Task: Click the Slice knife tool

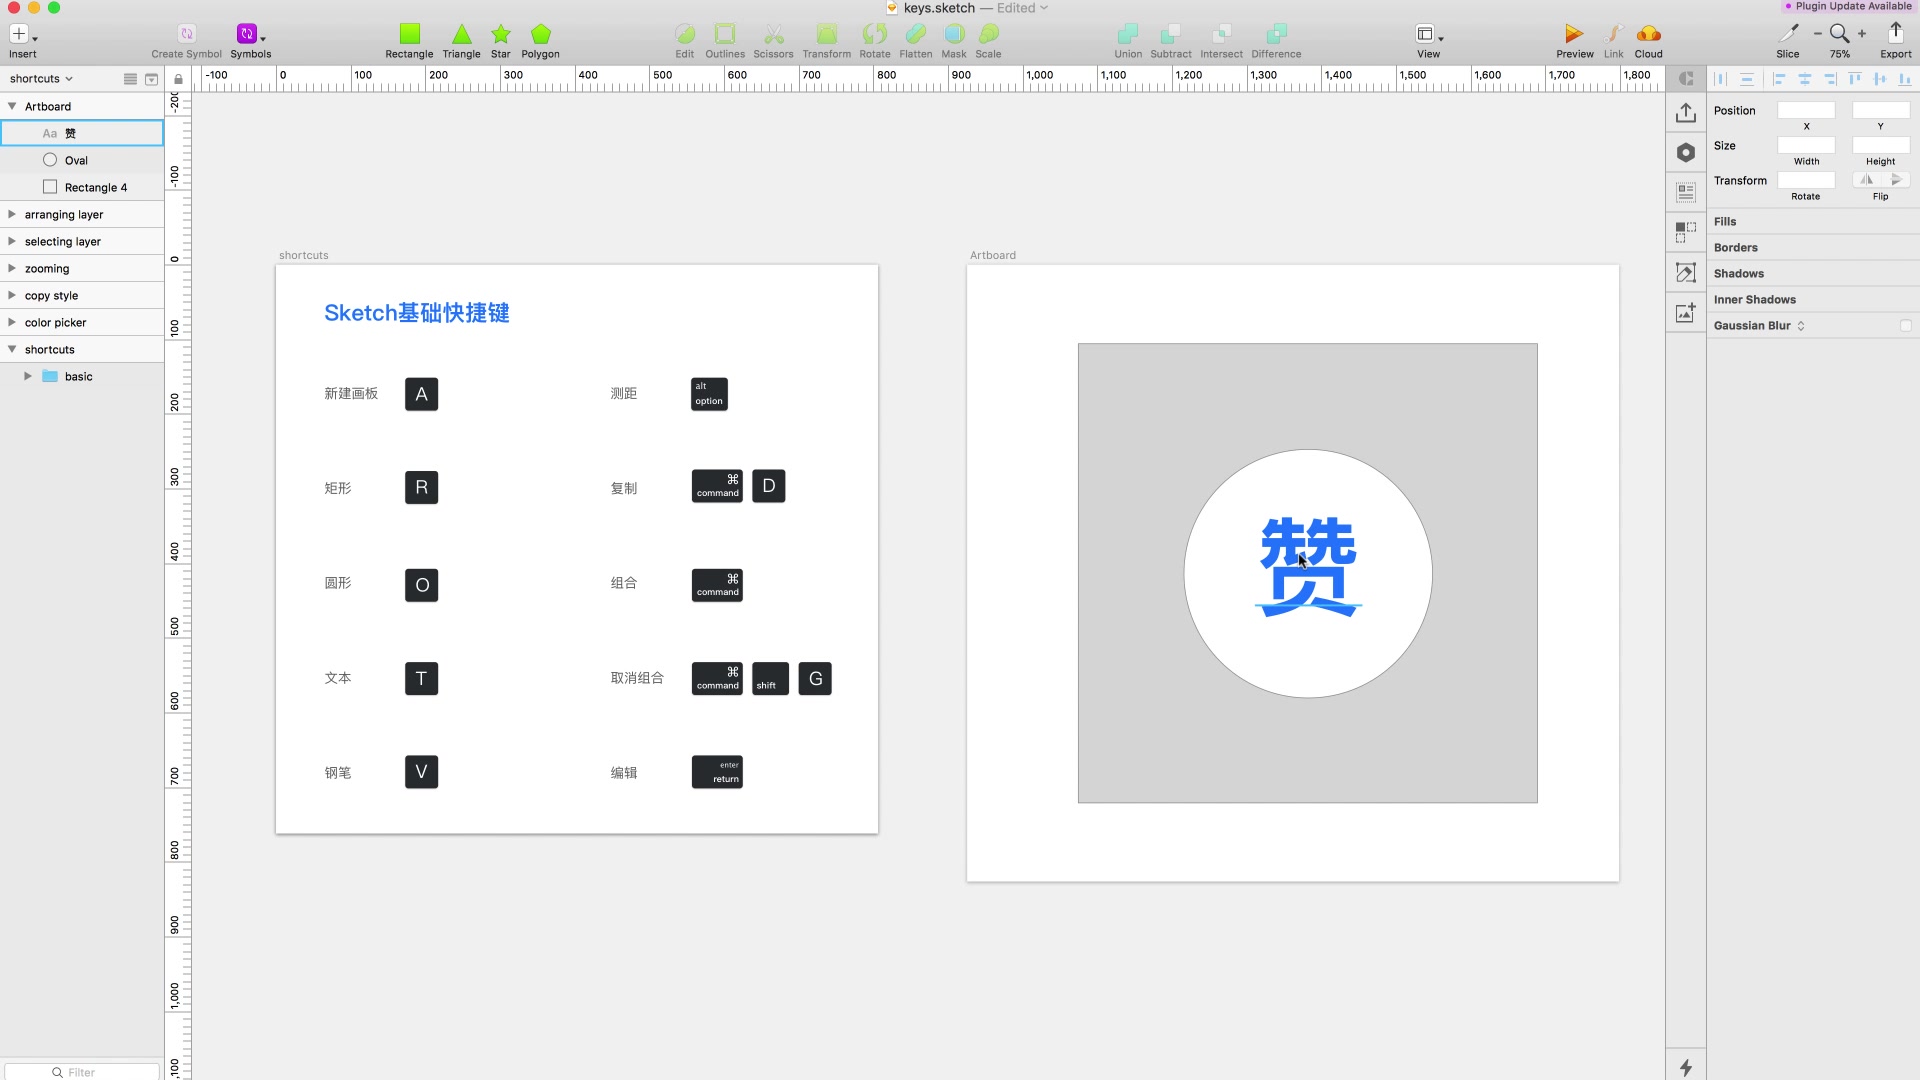Action: 1788,34
